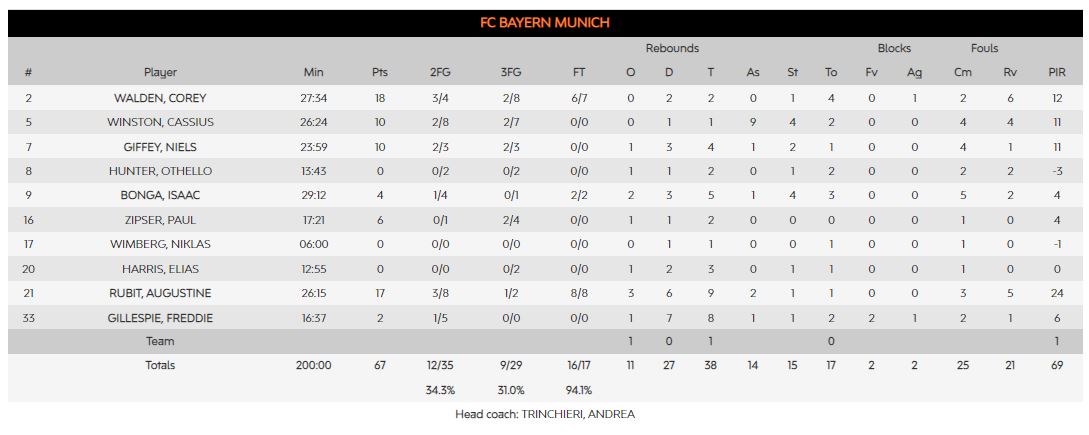Click the 94.1% free throw percentage
Screen dimensions: 1089x435
[579, 390]
